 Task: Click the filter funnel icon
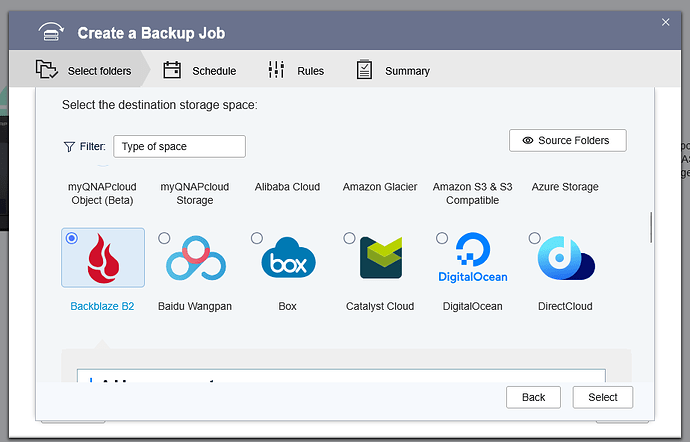(69, 146)
